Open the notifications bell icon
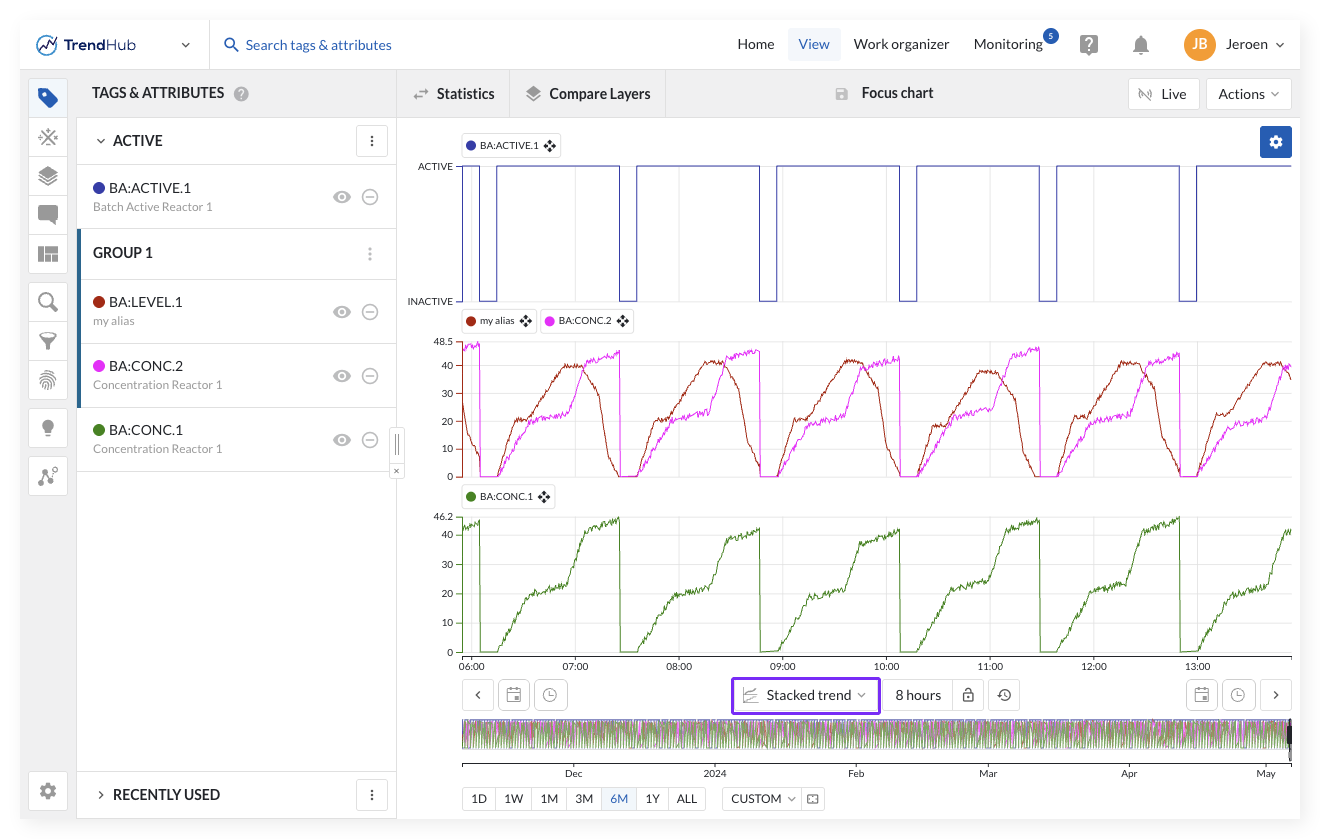 (1140, 45)
